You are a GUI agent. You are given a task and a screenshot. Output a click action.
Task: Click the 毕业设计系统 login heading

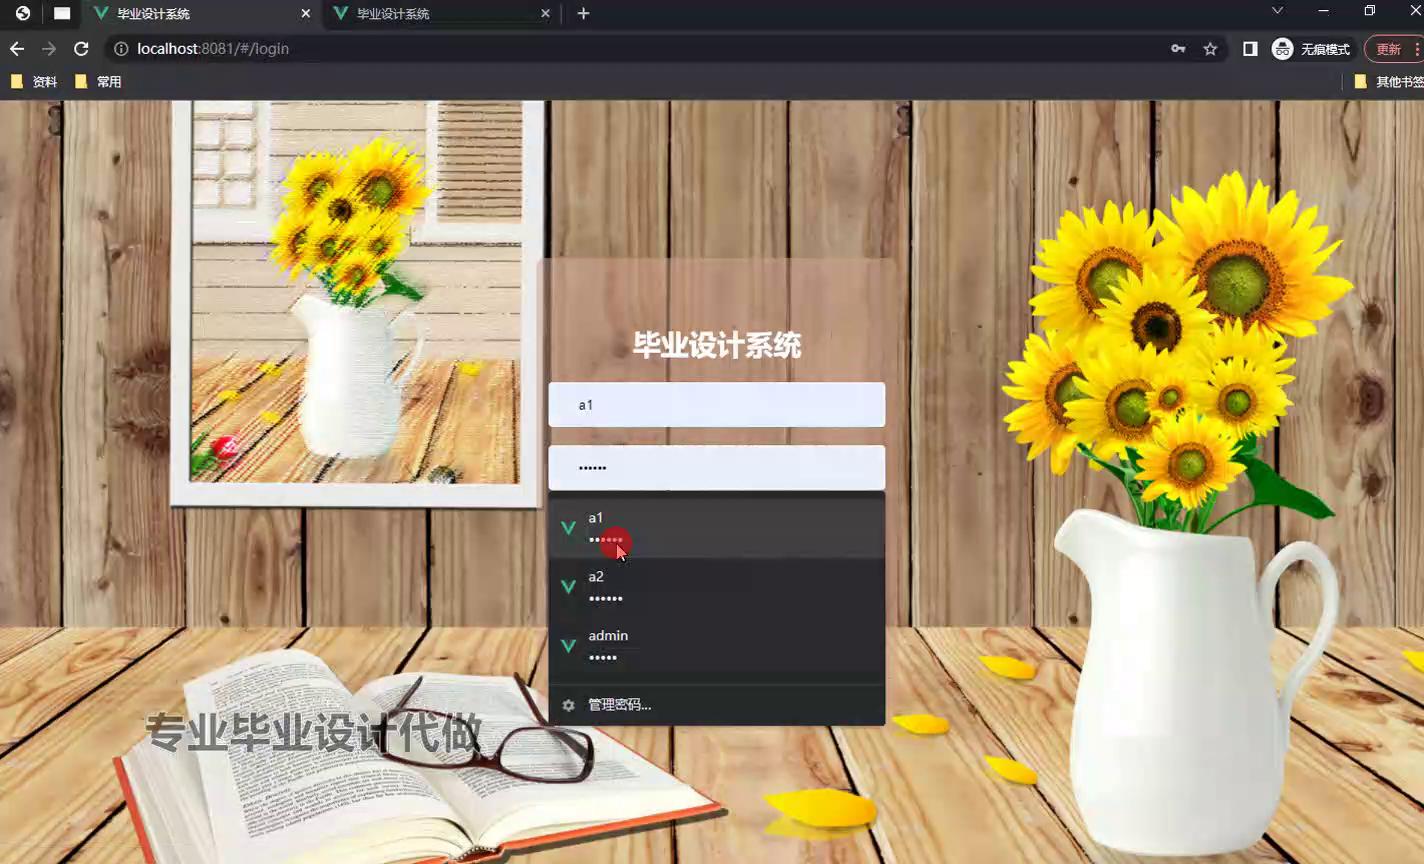pyautogui.click(x=717, y=346)
